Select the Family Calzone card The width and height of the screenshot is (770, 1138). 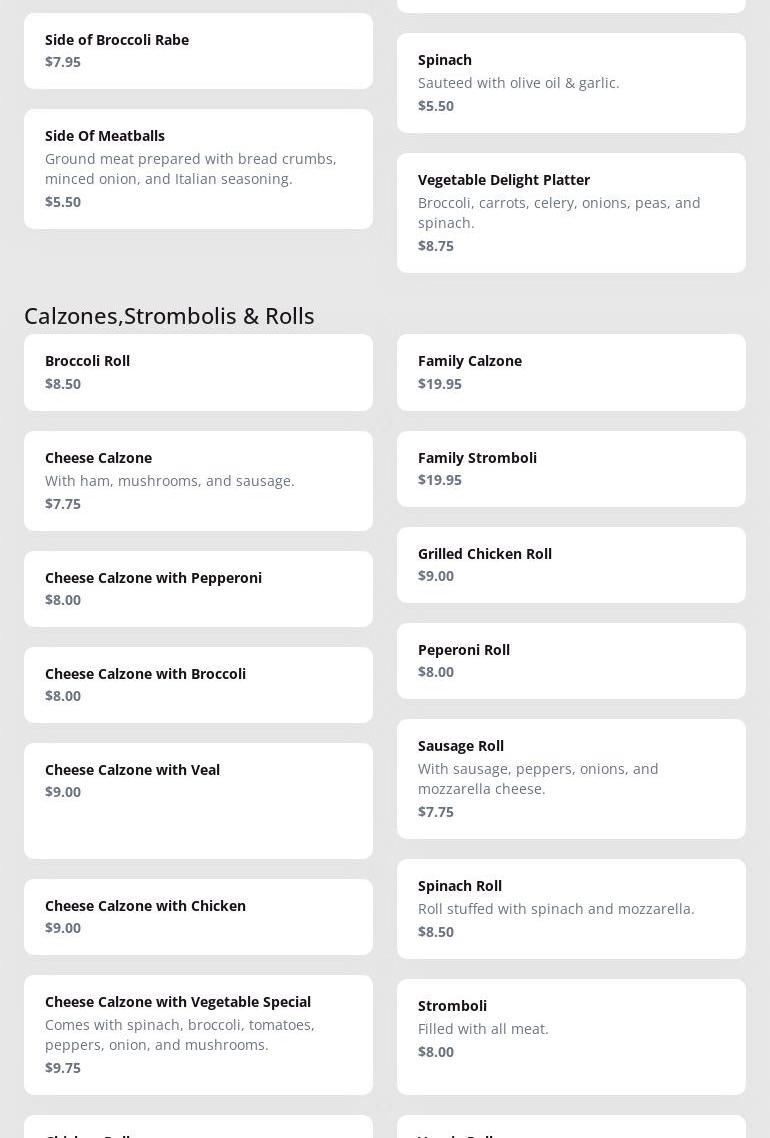point(571,372)
